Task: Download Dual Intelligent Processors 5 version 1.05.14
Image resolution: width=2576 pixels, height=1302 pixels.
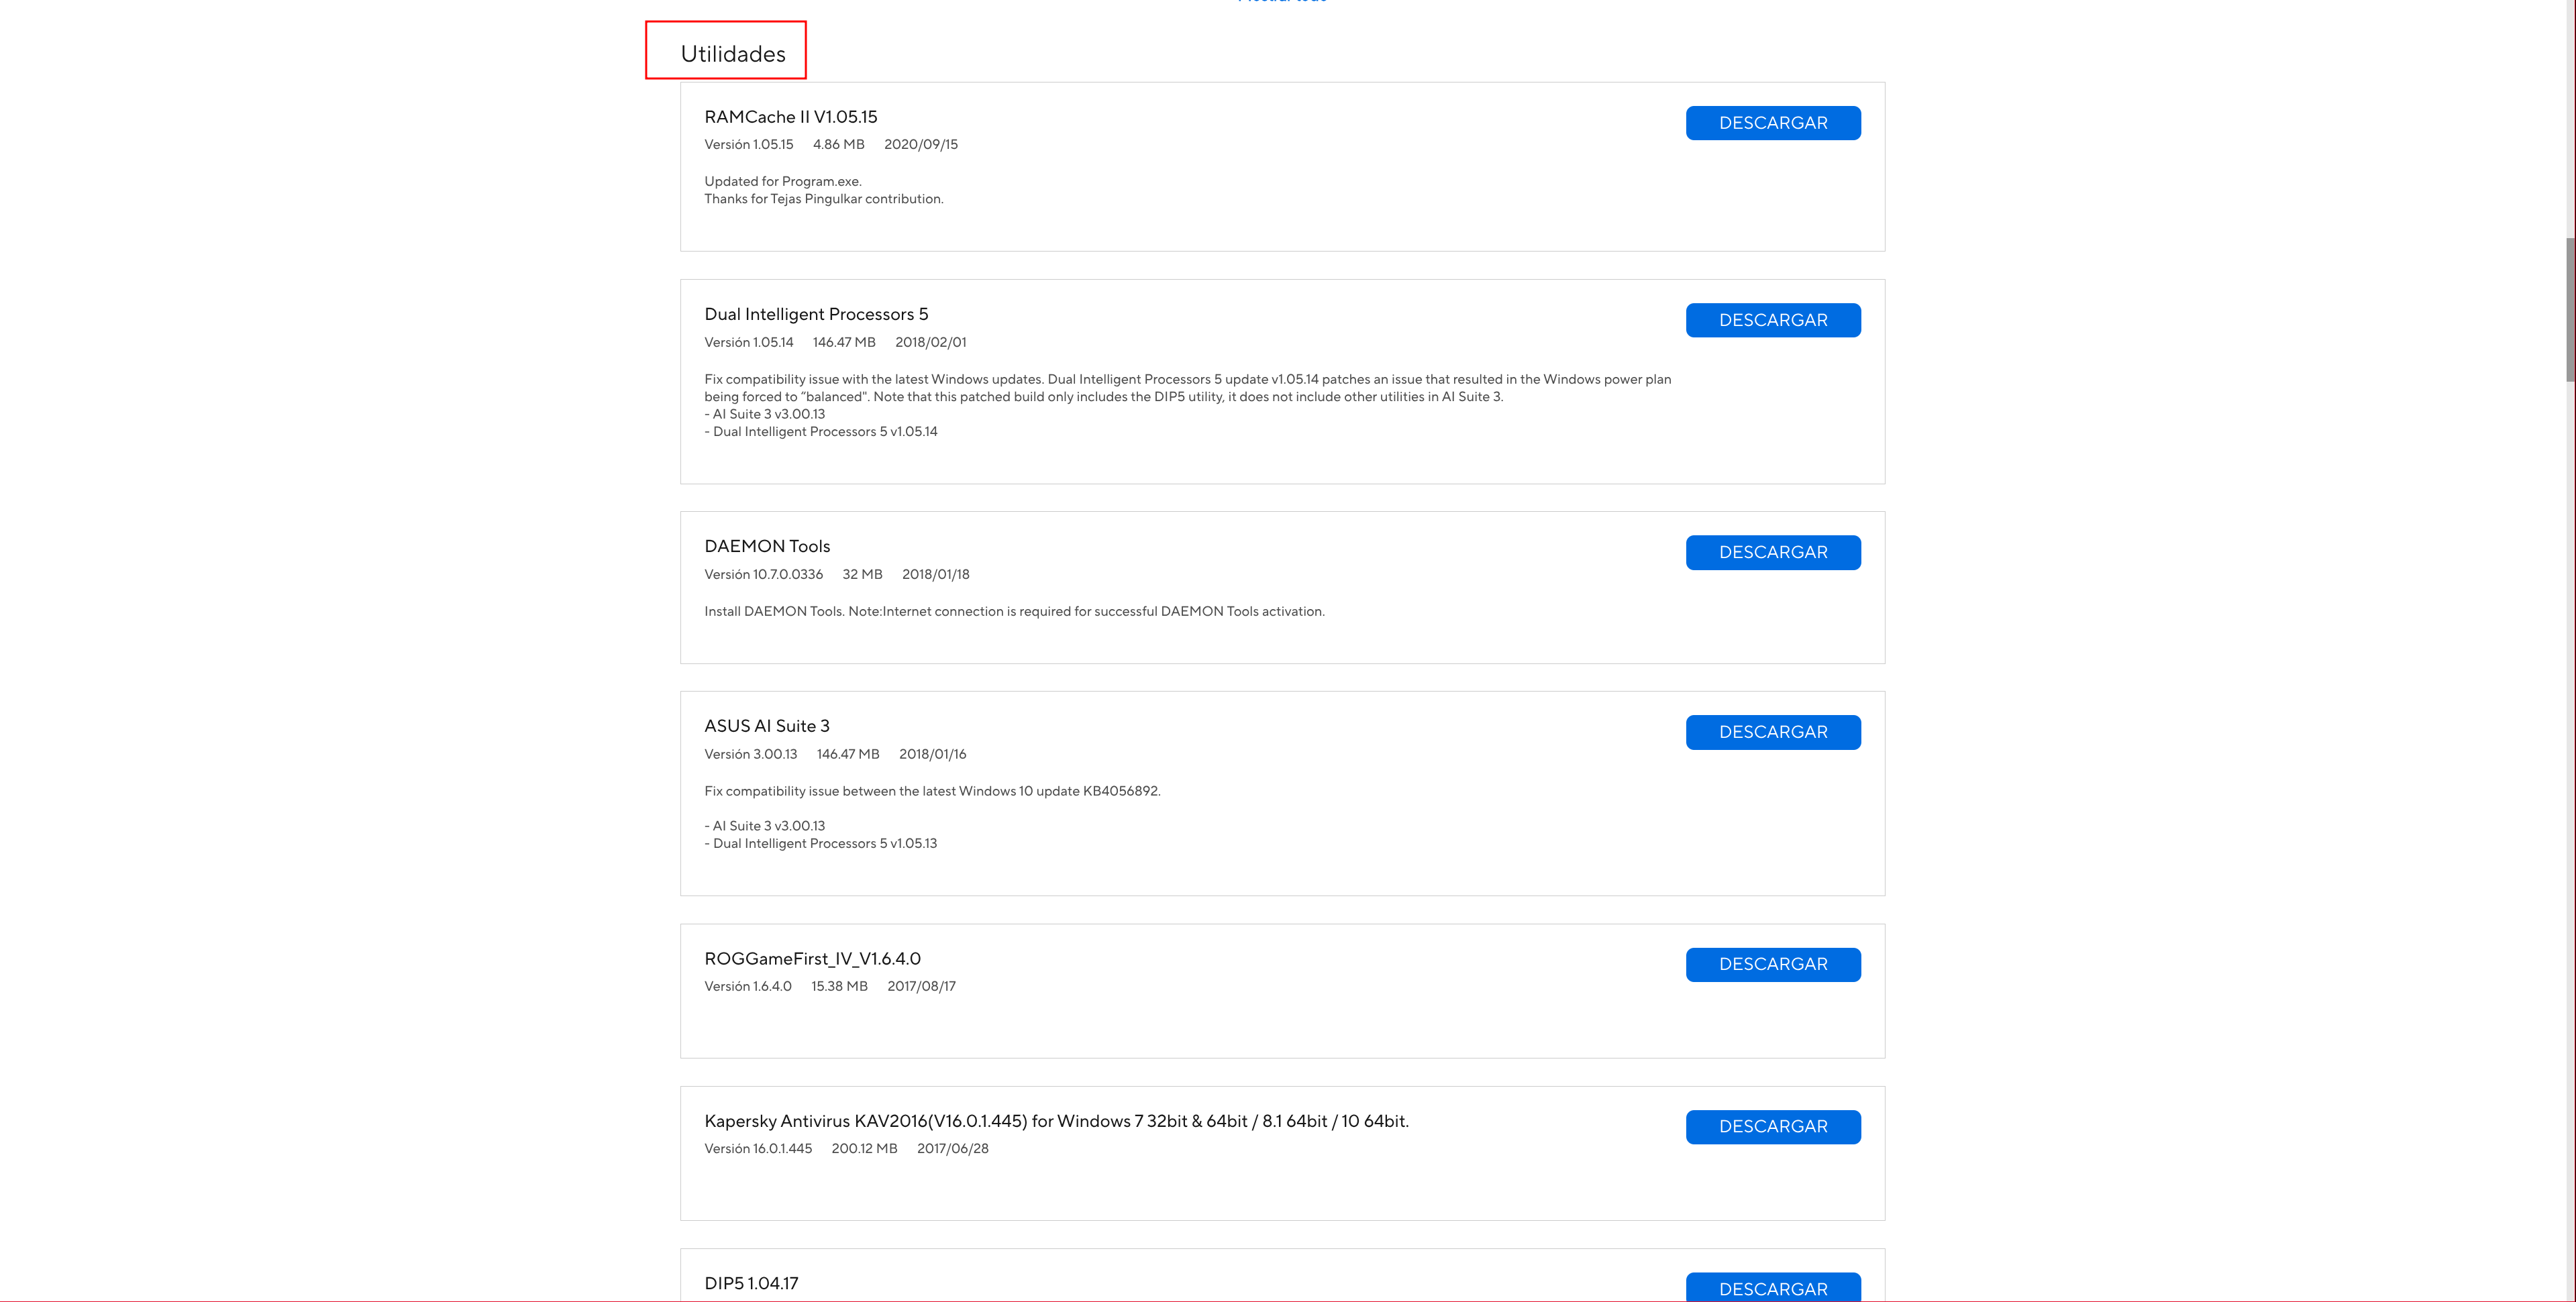Action: 1772,320
